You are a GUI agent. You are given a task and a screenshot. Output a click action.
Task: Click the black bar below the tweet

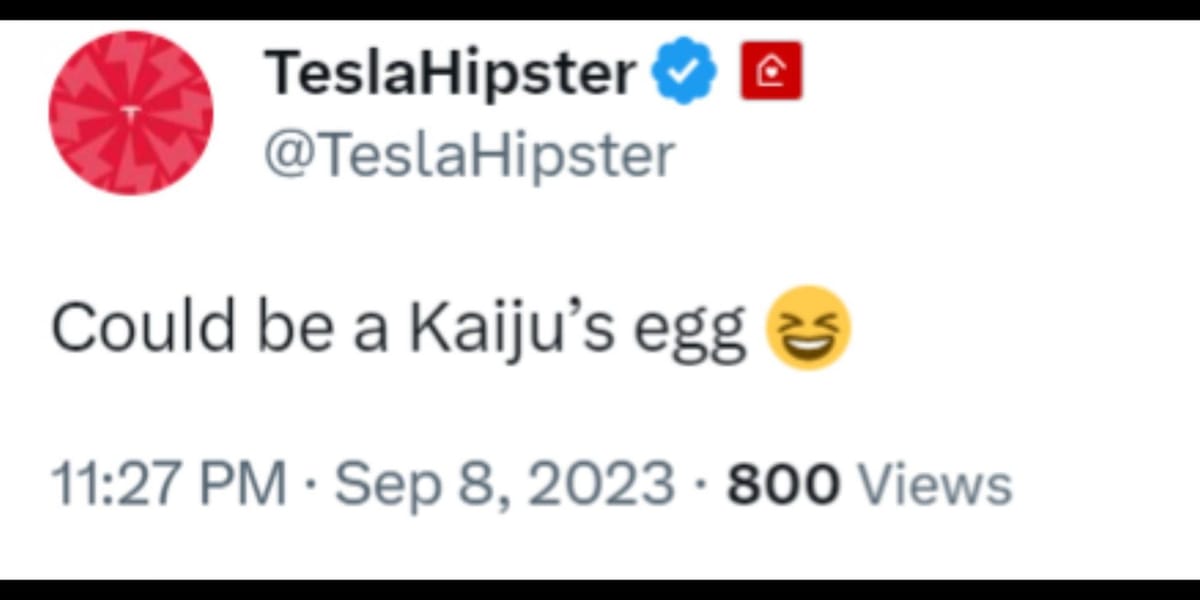600,590
